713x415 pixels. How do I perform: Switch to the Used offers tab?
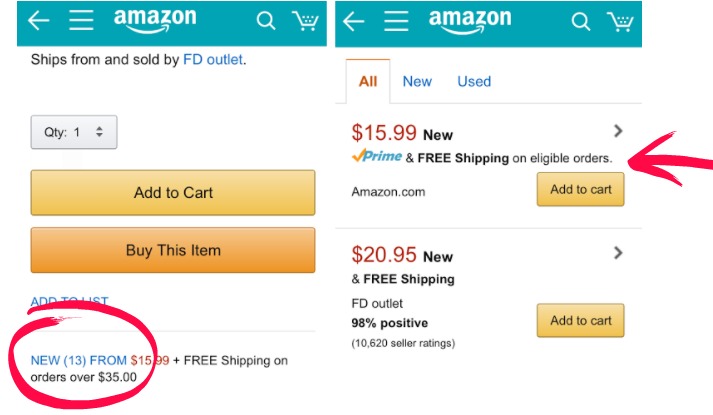tap(474, 82)
